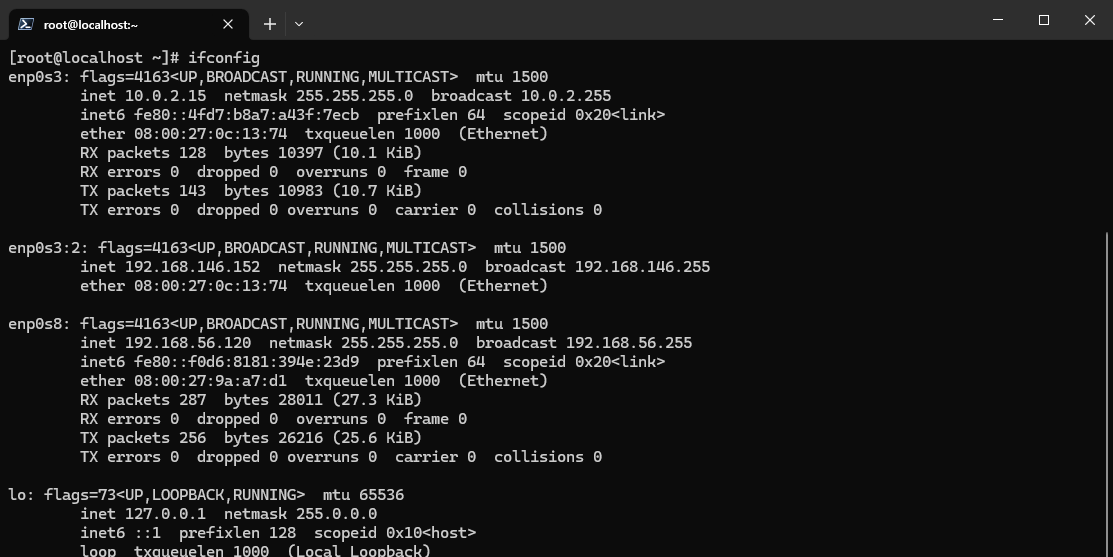Click the ifconfig command text

click(224, 58)
